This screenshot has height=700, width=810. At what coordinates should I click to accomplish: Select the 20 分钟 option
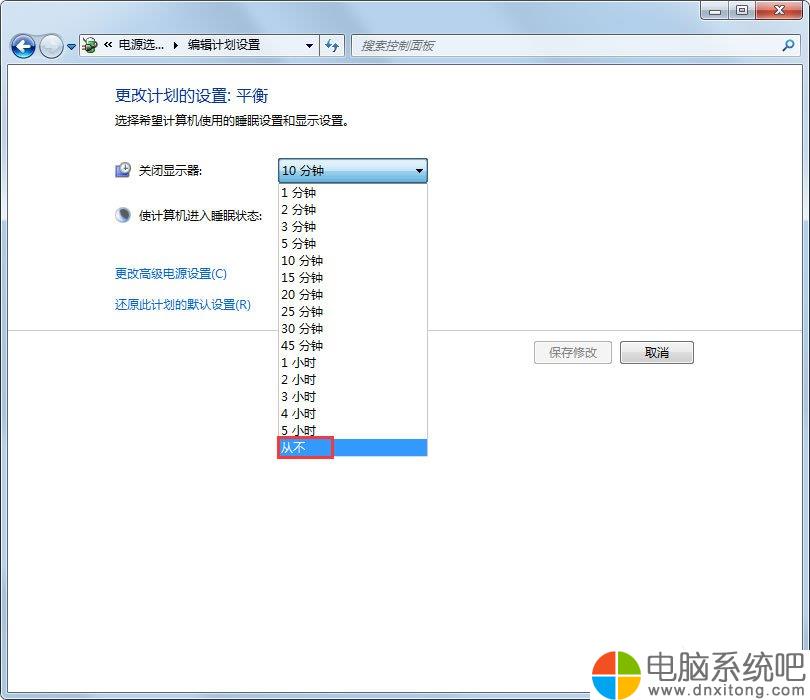click(x=353, y=295)
